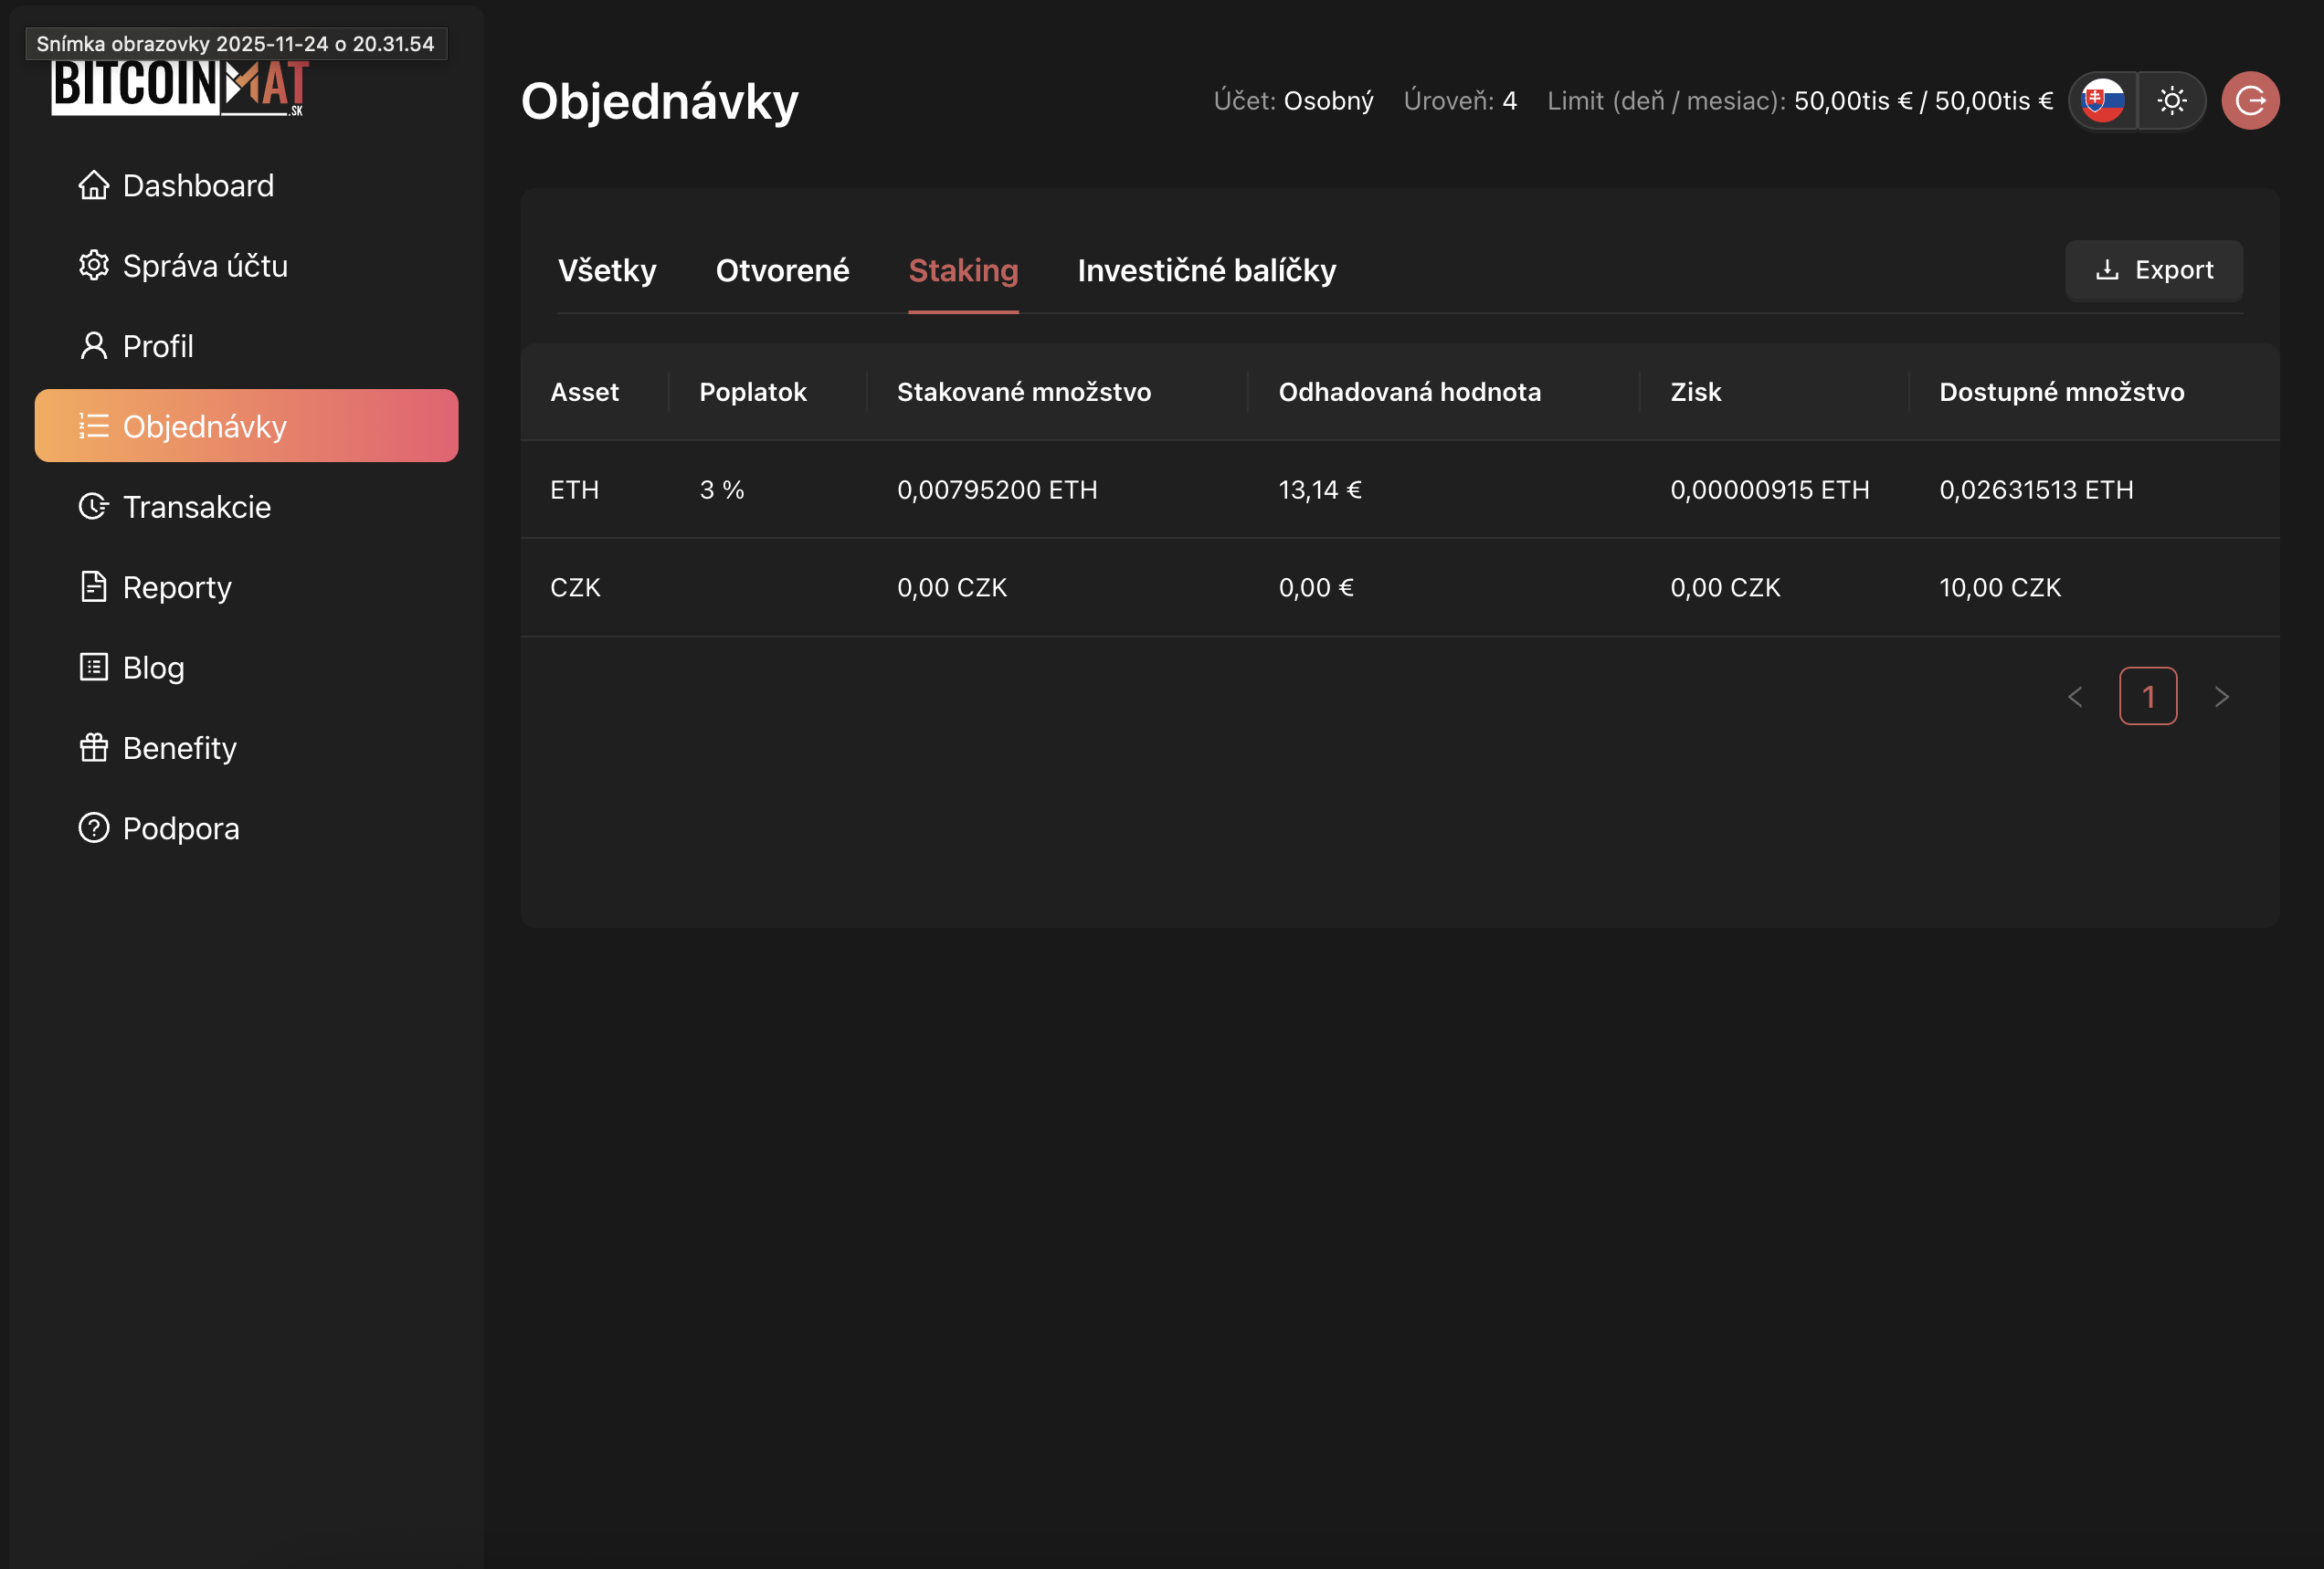This screenshot has width=2324, height=1569.
Task: Go to next page arrow
Action: coord(2221,697)
